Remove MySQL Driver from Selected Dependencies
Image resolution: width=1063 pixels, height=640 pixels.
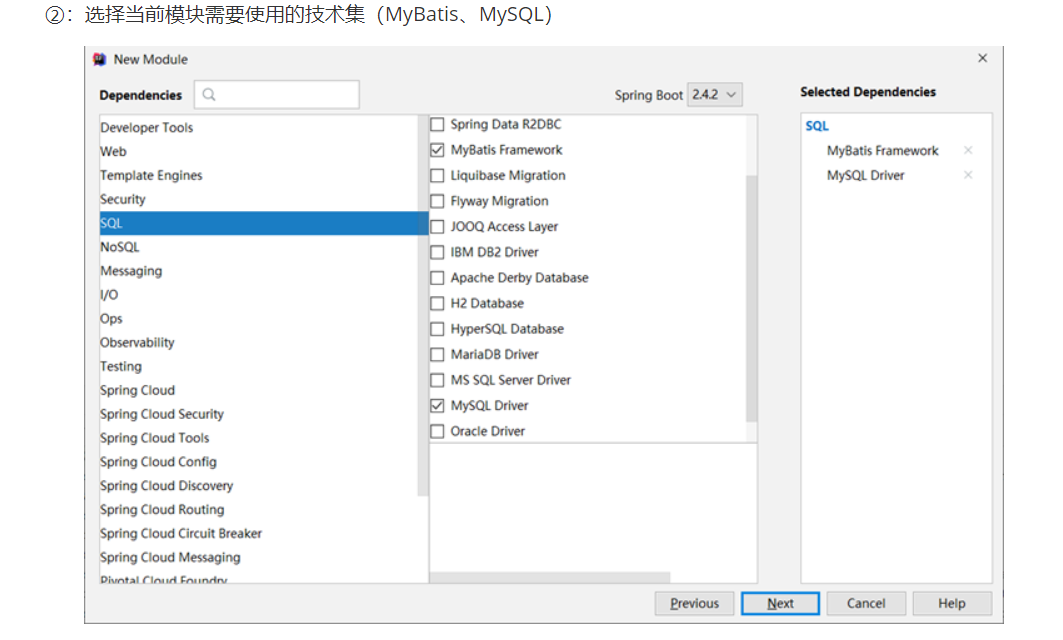(968, 175)
